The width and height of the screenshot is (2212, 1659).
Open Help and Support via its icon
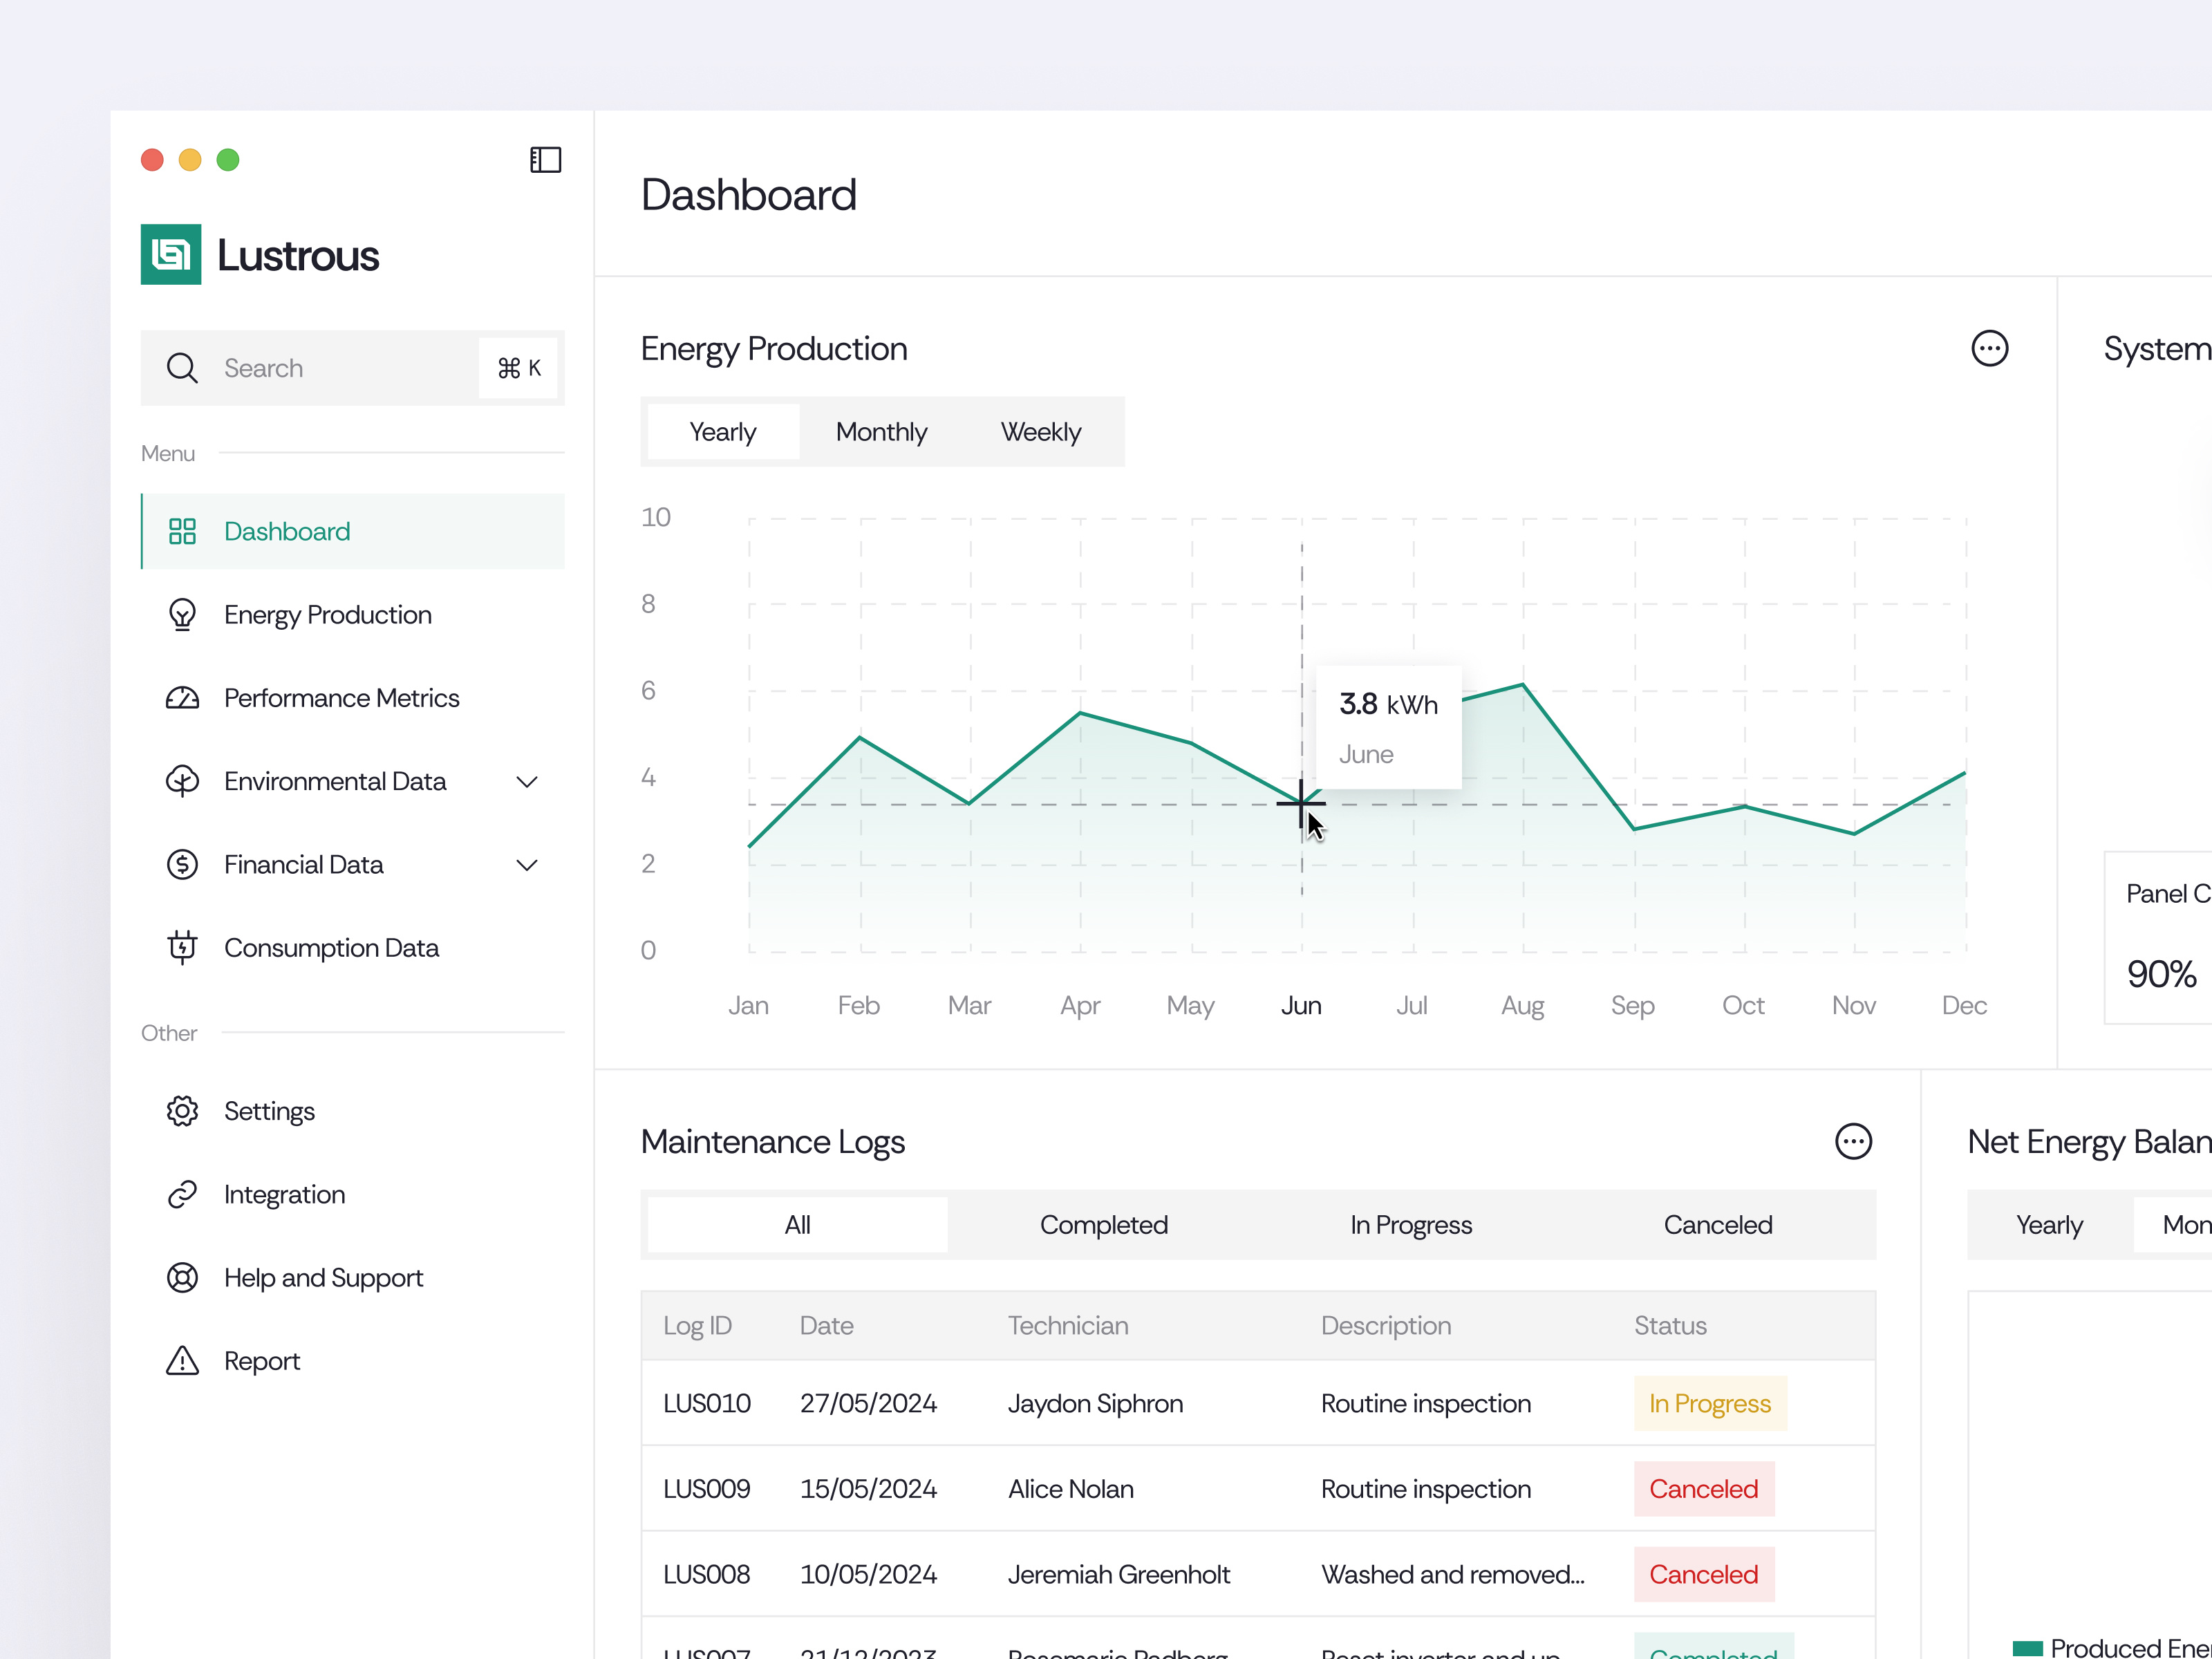click(183, 1277)
